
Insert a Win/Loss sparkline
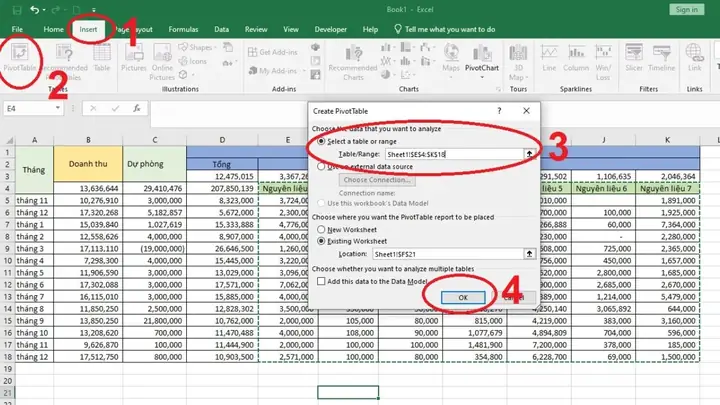[603, 62]
